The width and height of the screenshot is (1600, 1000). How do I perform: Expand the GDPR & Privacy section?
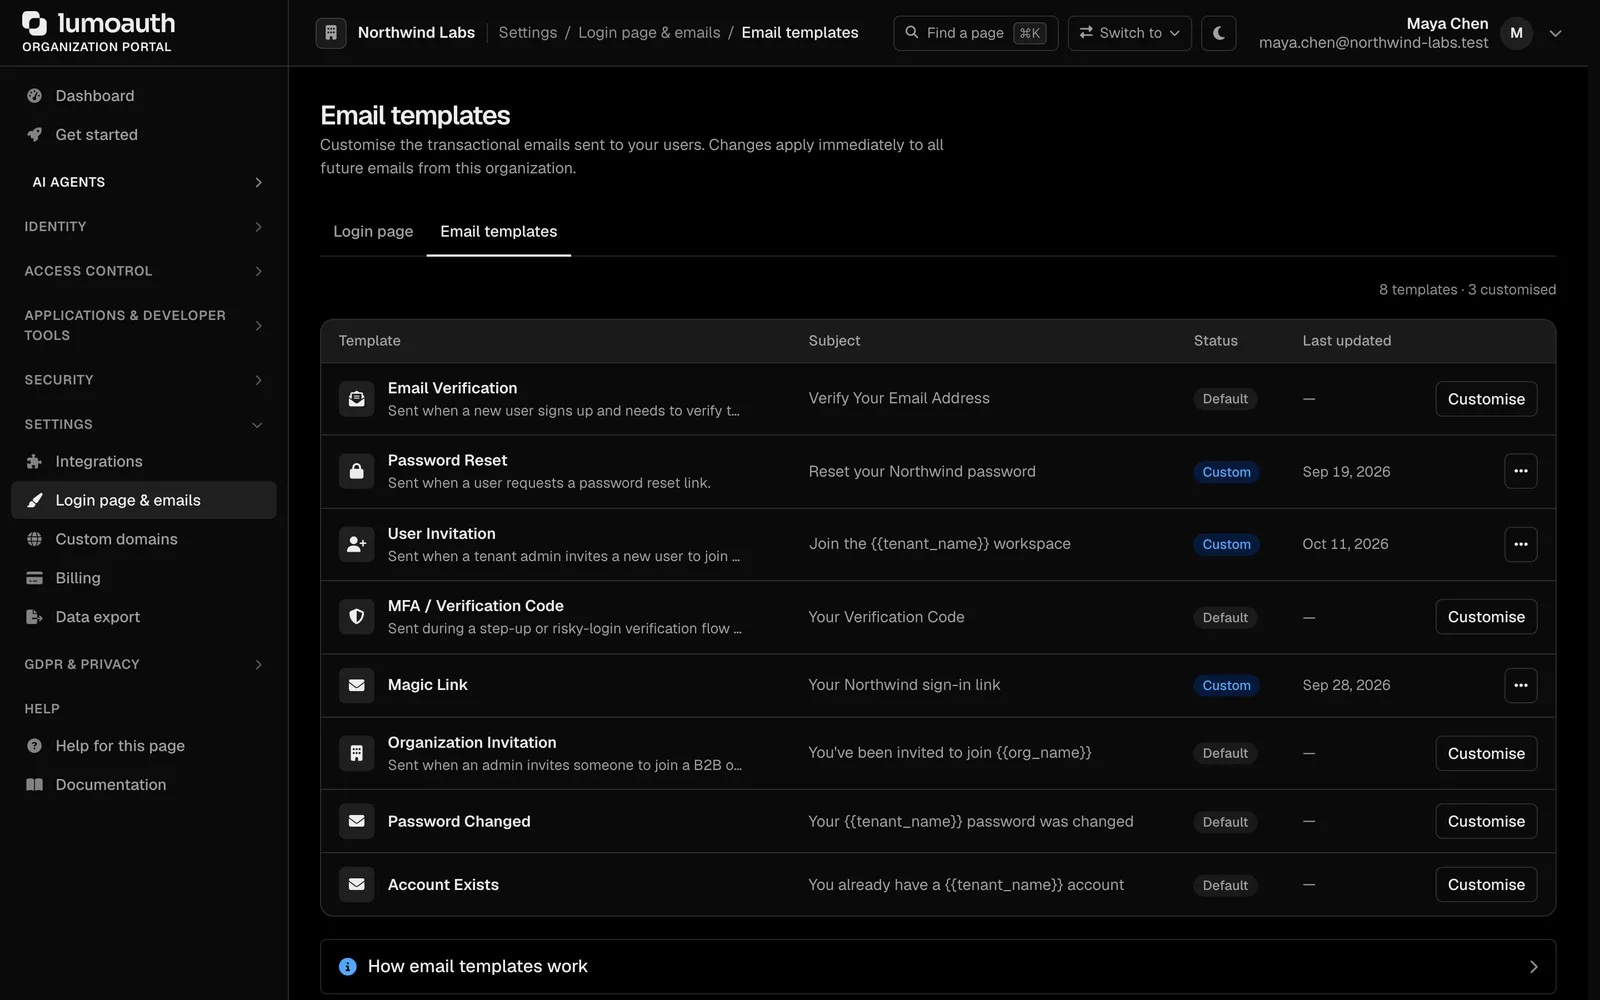tap(144, 664)
